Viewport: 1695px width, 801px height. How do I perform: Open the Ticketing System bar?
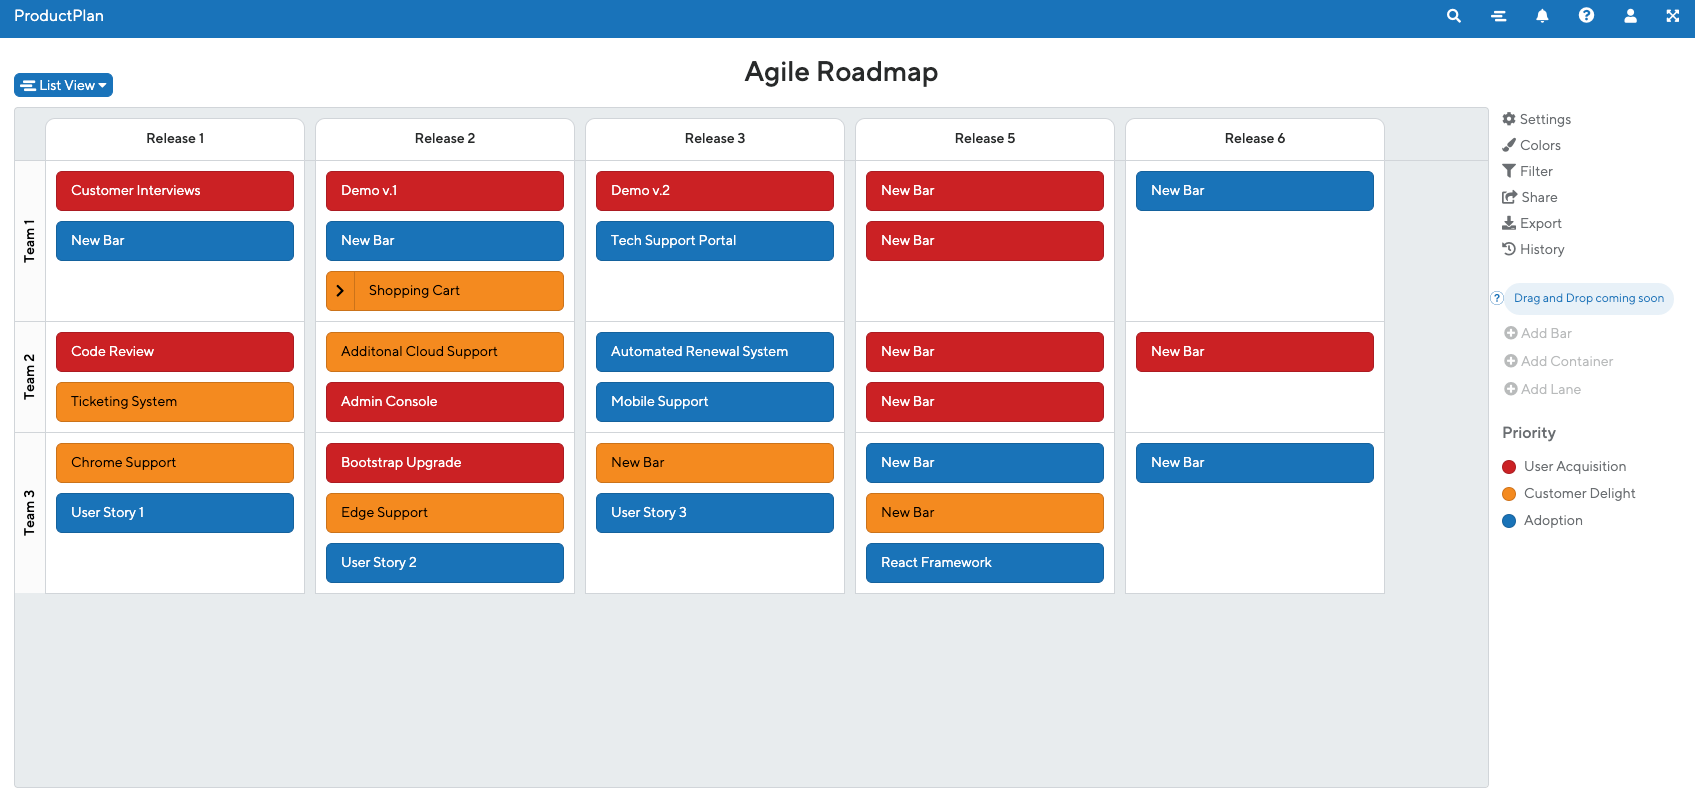click(x=175, y=402)
